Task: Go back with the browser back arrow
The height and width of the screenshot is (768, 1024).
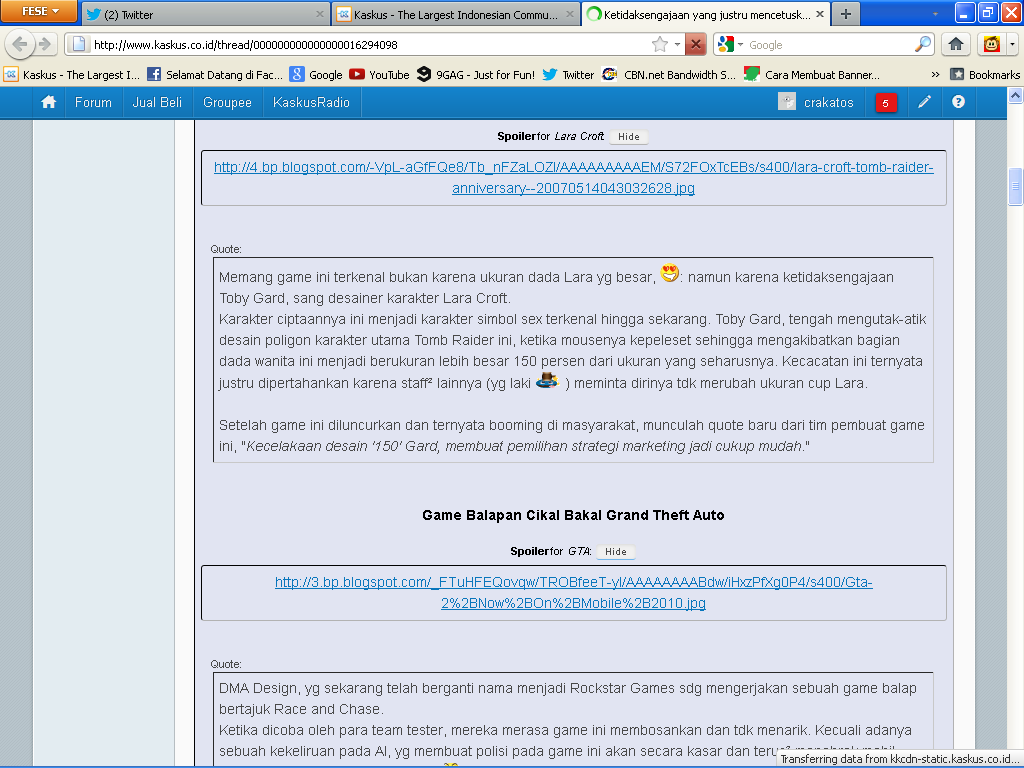Action: [x=20, y=44]
